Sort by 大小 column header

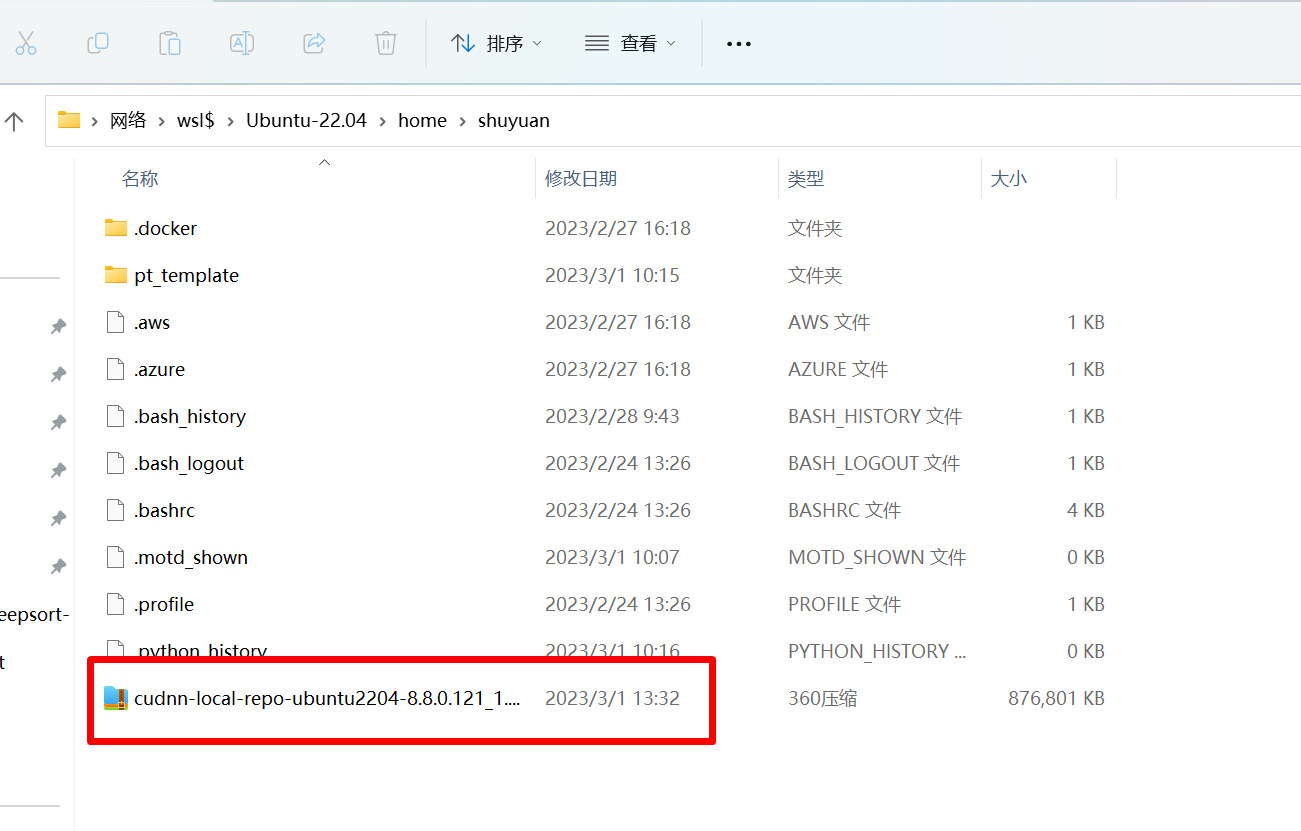(1008, 179)
